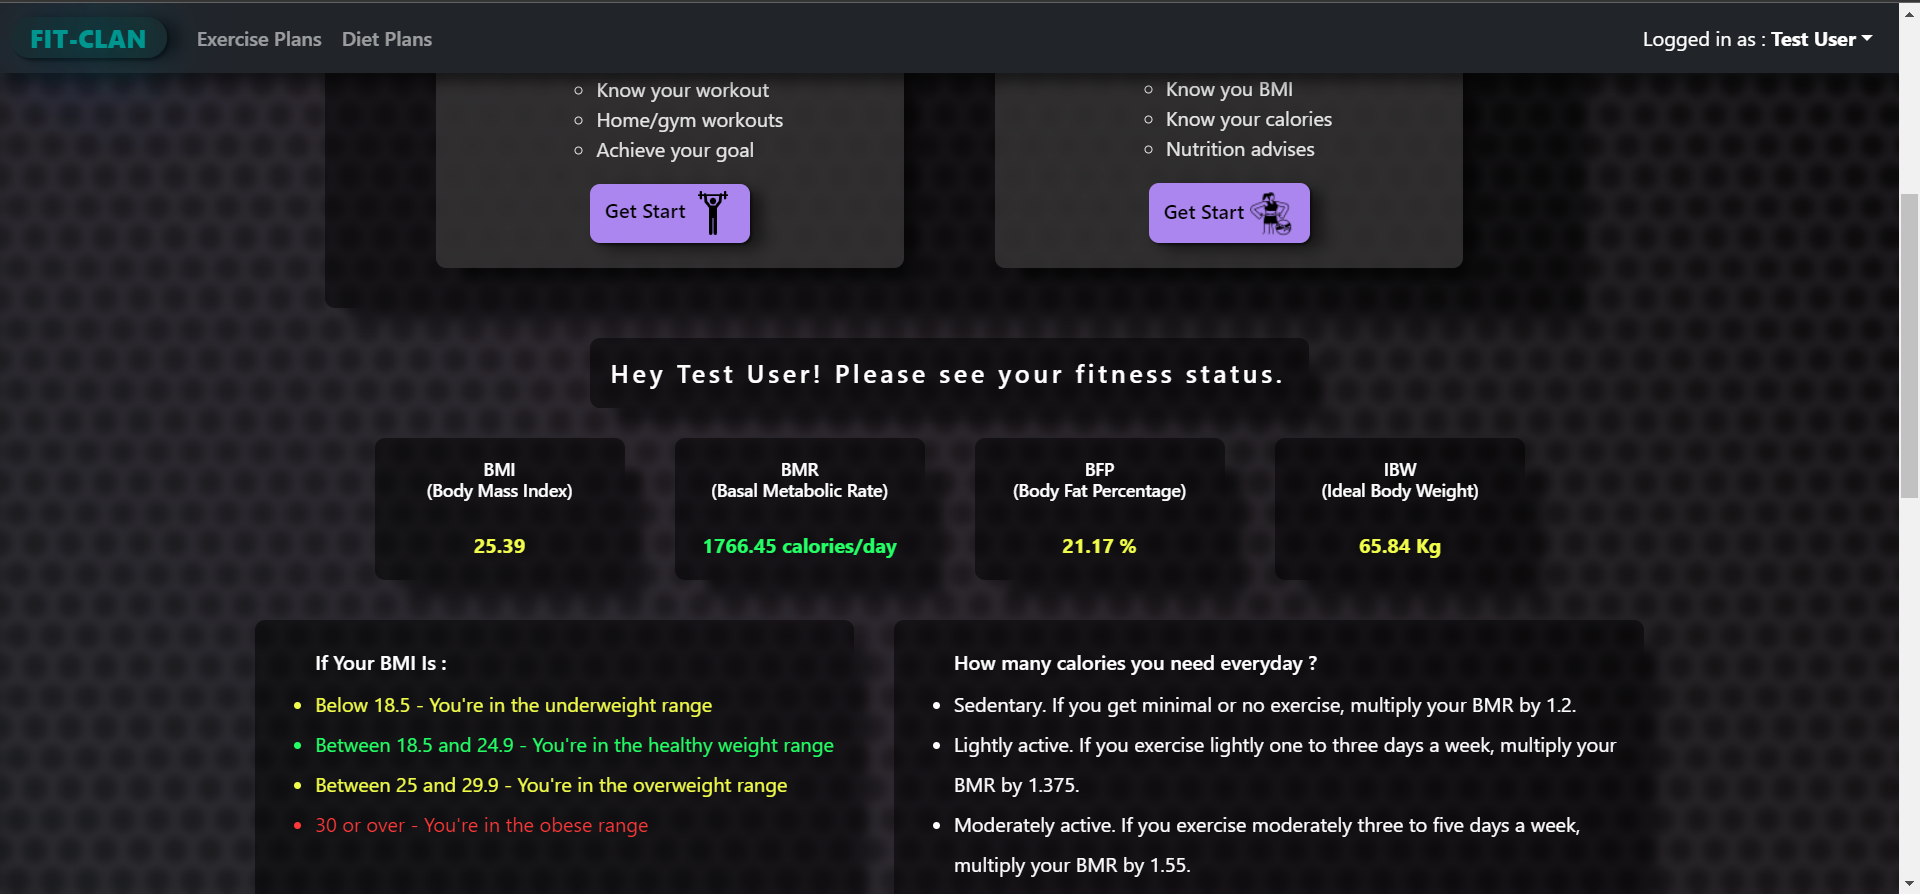Click the Sedentary calorie multiplier line
The height and width of the screenshot is (894, 1920).
click(x=1265, y=705)
